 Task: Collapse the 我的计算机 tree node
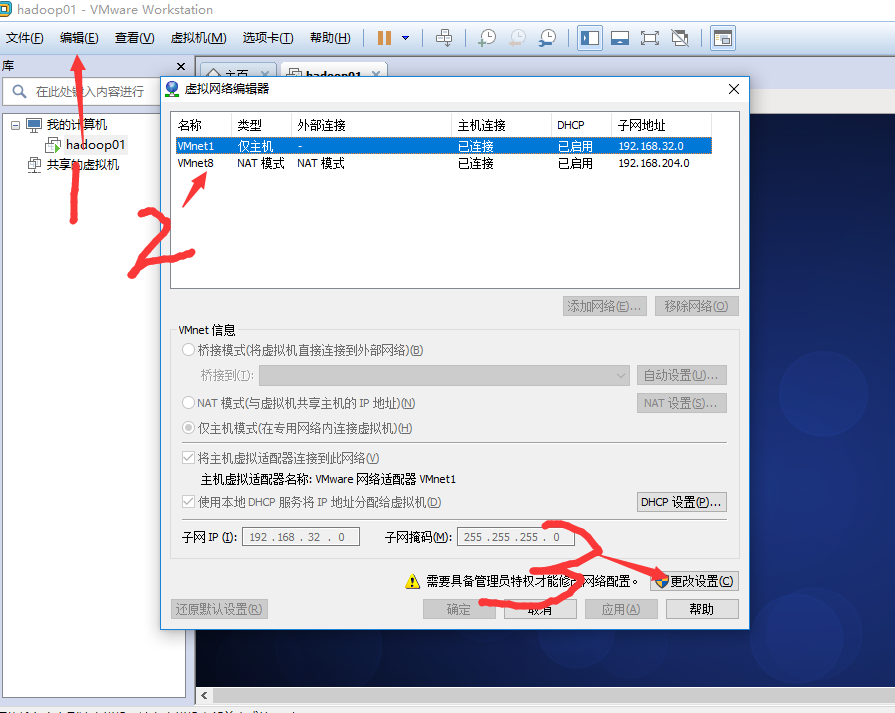tap(15, 125)
